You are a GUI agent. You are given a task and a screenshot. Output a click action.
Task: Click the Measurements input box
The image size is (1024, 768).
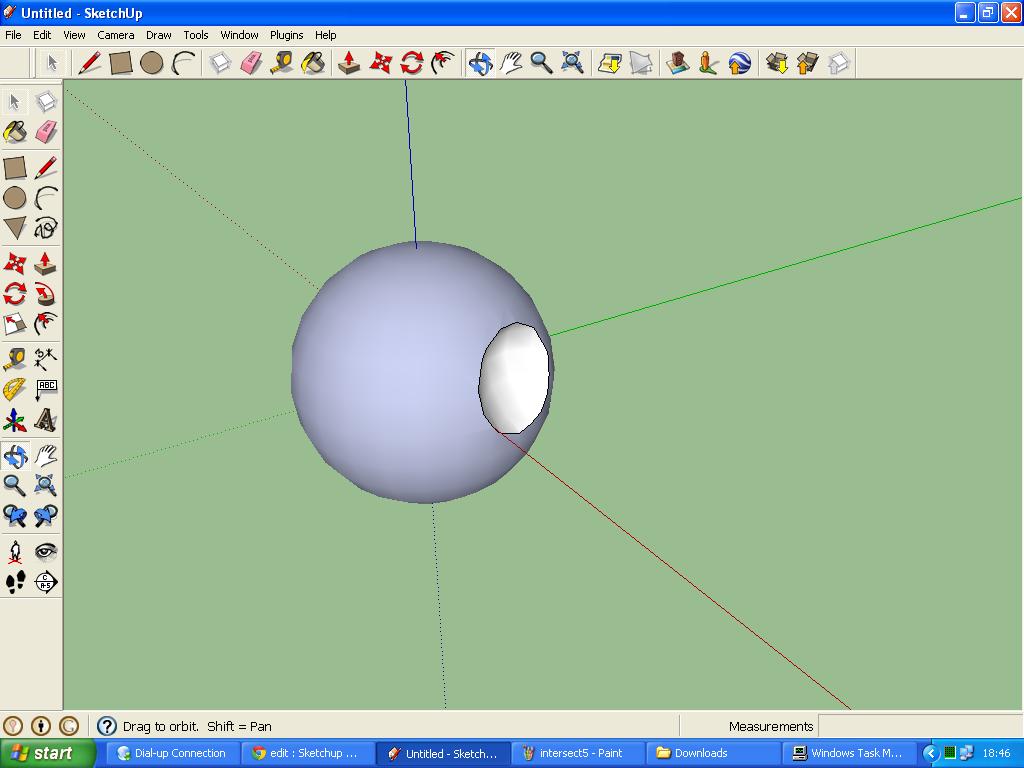(920, 726)
